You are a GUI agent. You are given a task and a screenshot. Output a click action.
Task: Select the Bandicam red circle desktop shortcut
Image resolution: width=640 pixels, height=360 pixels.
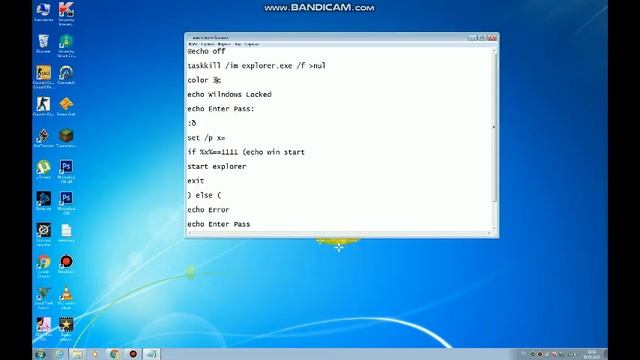pos(66,264)
